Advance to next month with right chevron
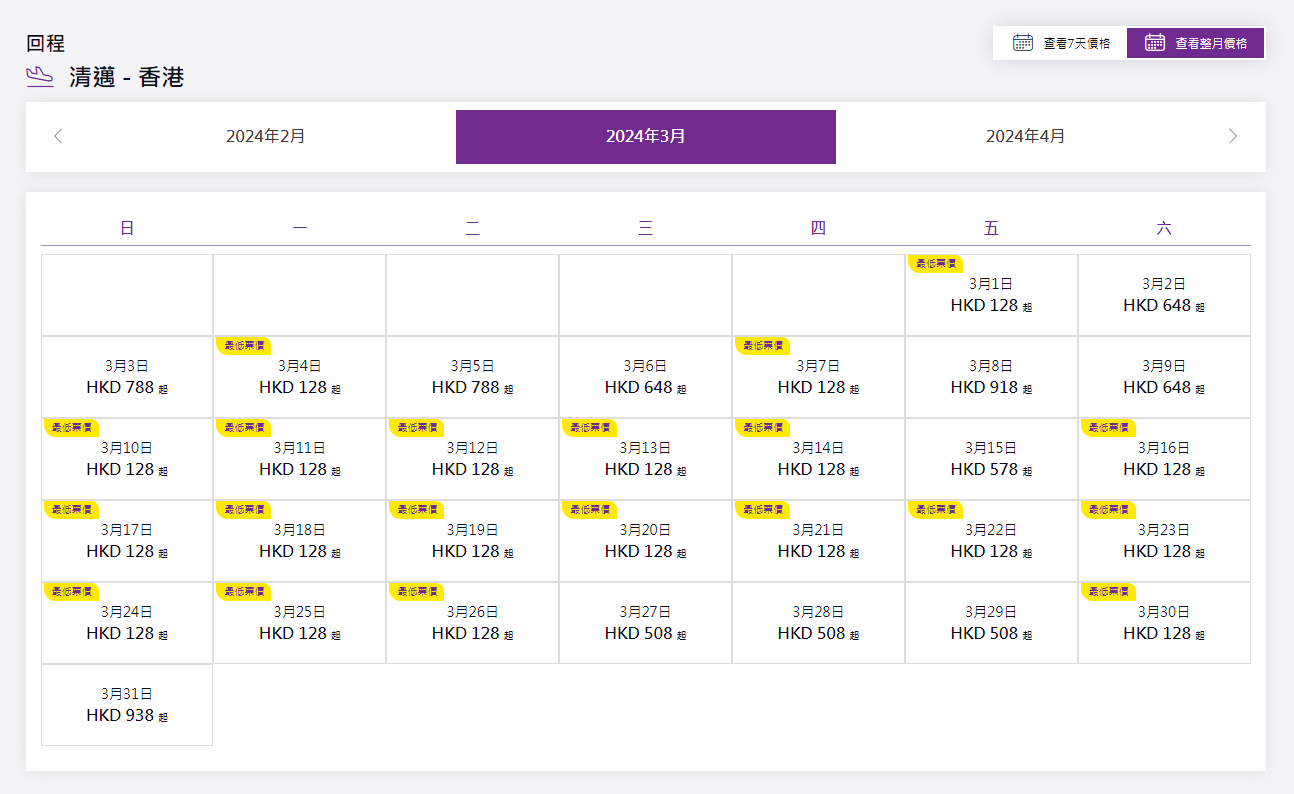Image resolution: width=1294 pixels, height=794 pixels. tap(1233, 136)
